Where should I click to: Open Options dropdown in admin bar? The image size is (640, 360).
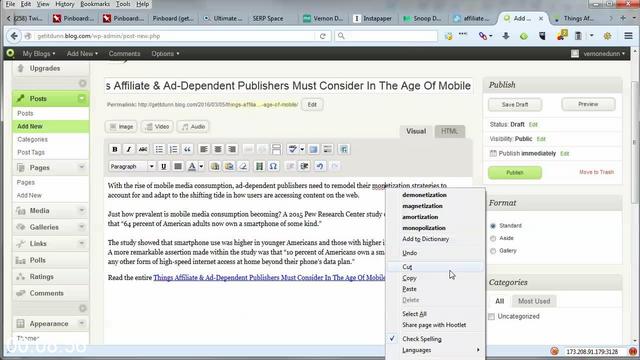[165, 53]
